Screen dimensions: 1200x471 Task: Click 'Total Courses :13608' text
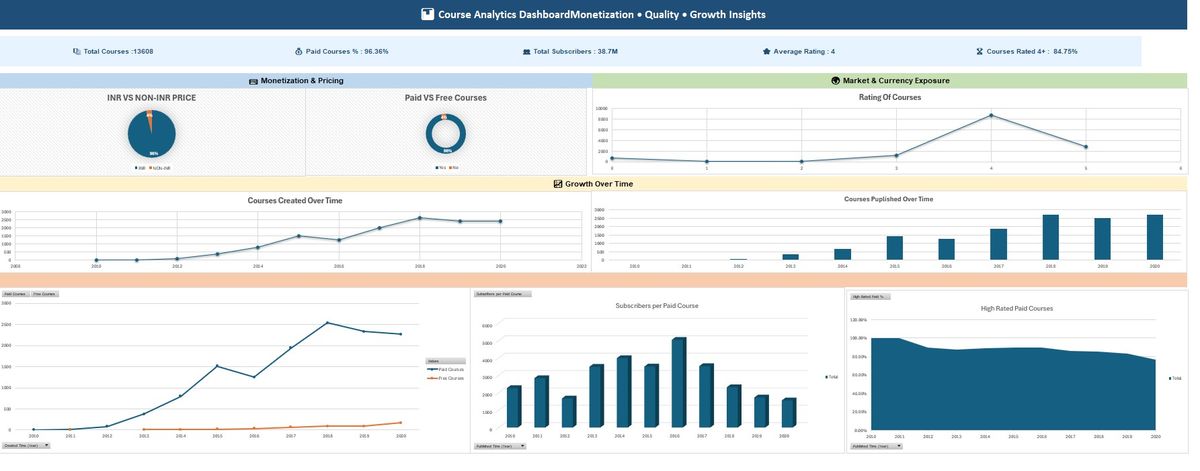point(118,51)
